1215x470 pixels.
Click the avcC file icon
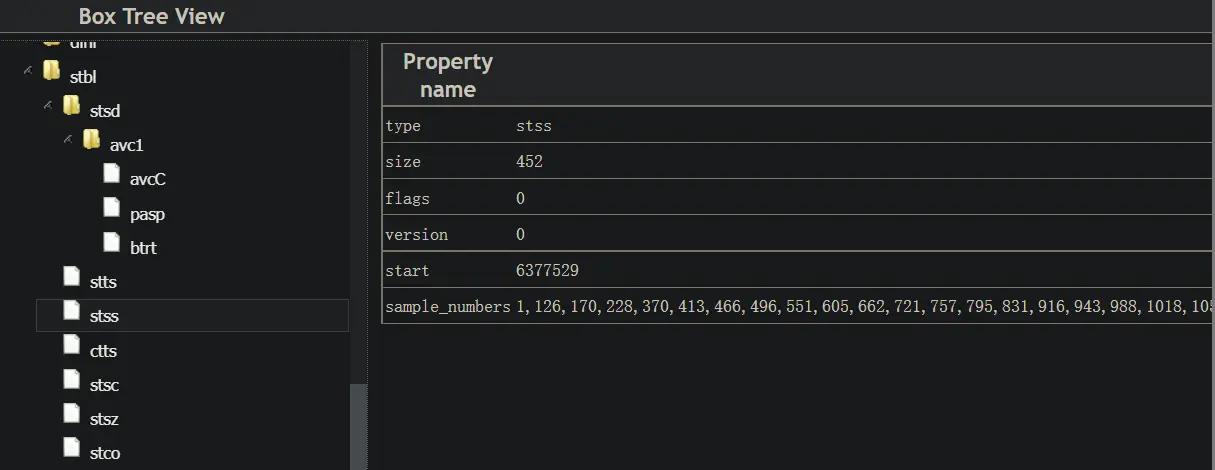[111, 175]
